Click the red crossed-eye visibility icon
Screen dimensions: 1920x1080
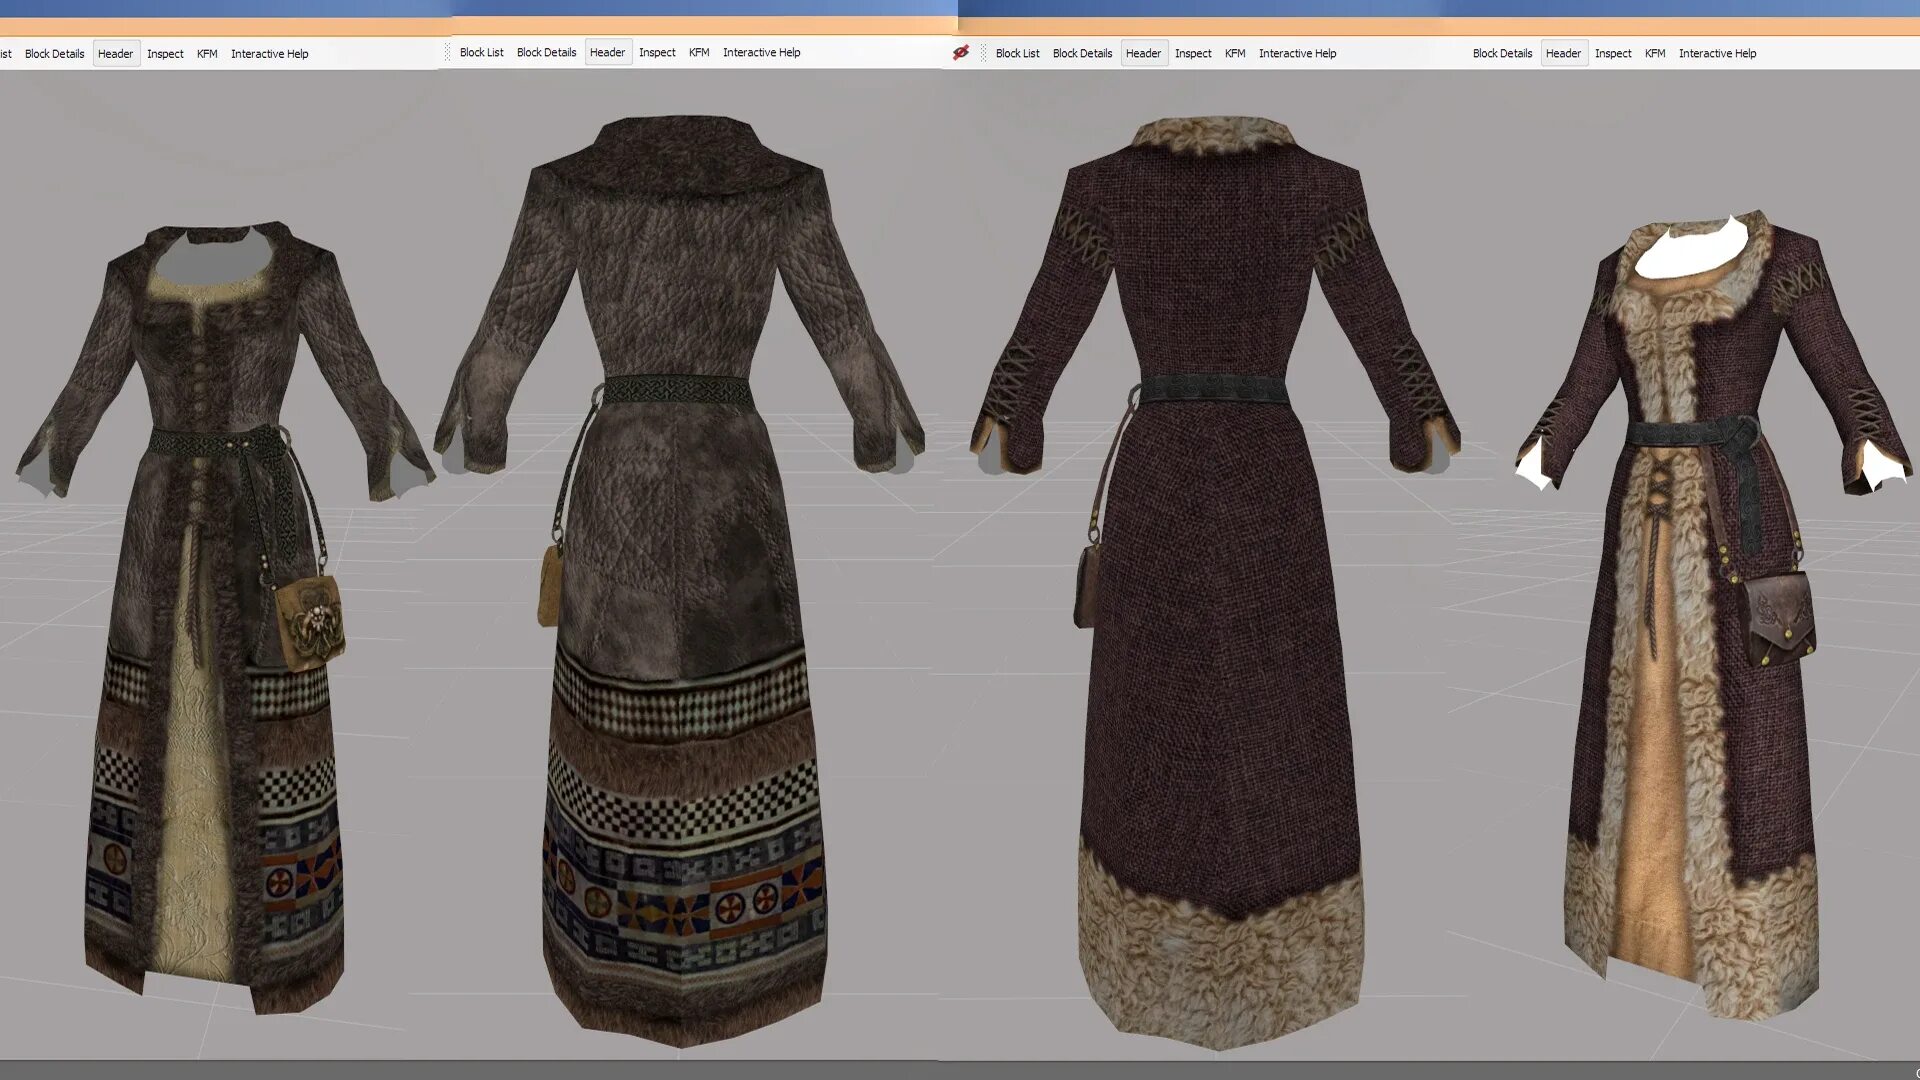pos(961,53)
